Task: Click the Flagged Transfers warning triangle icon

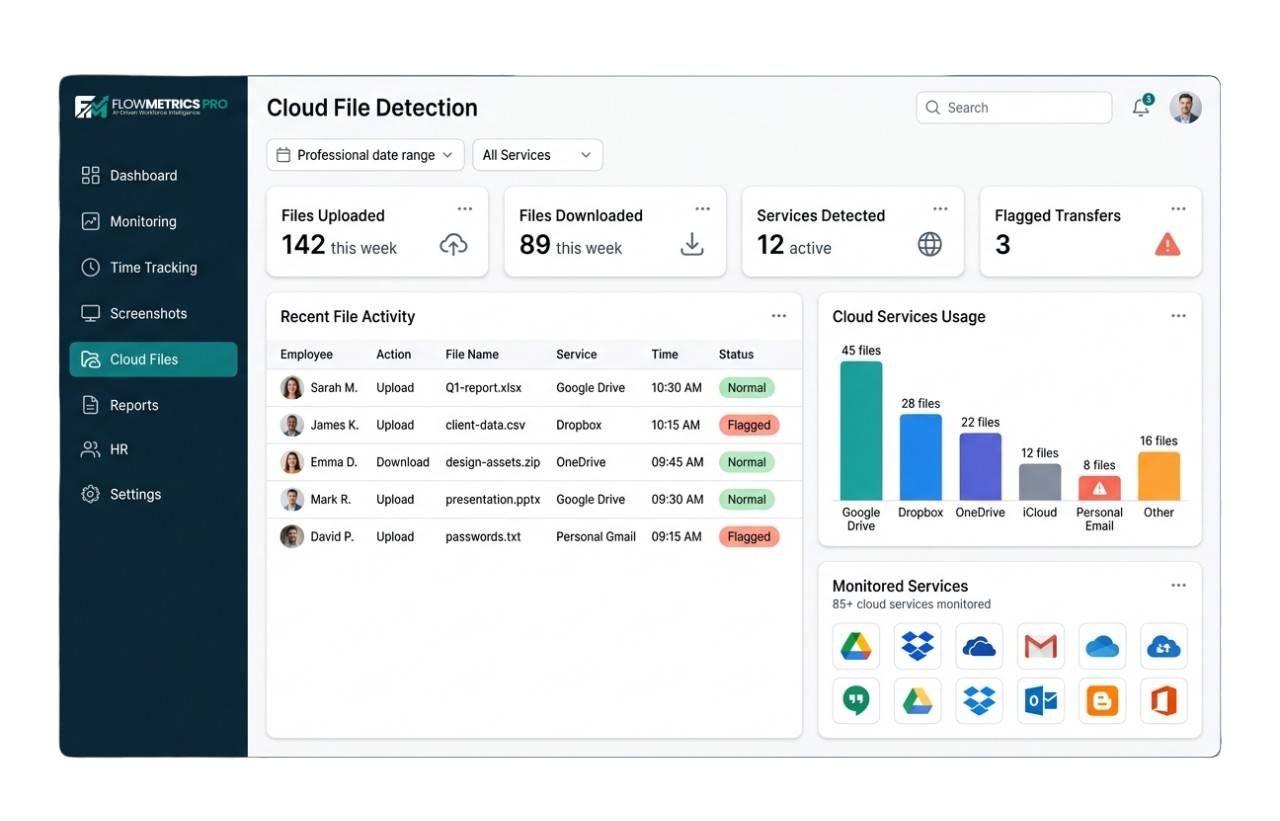Action: 1167,244
